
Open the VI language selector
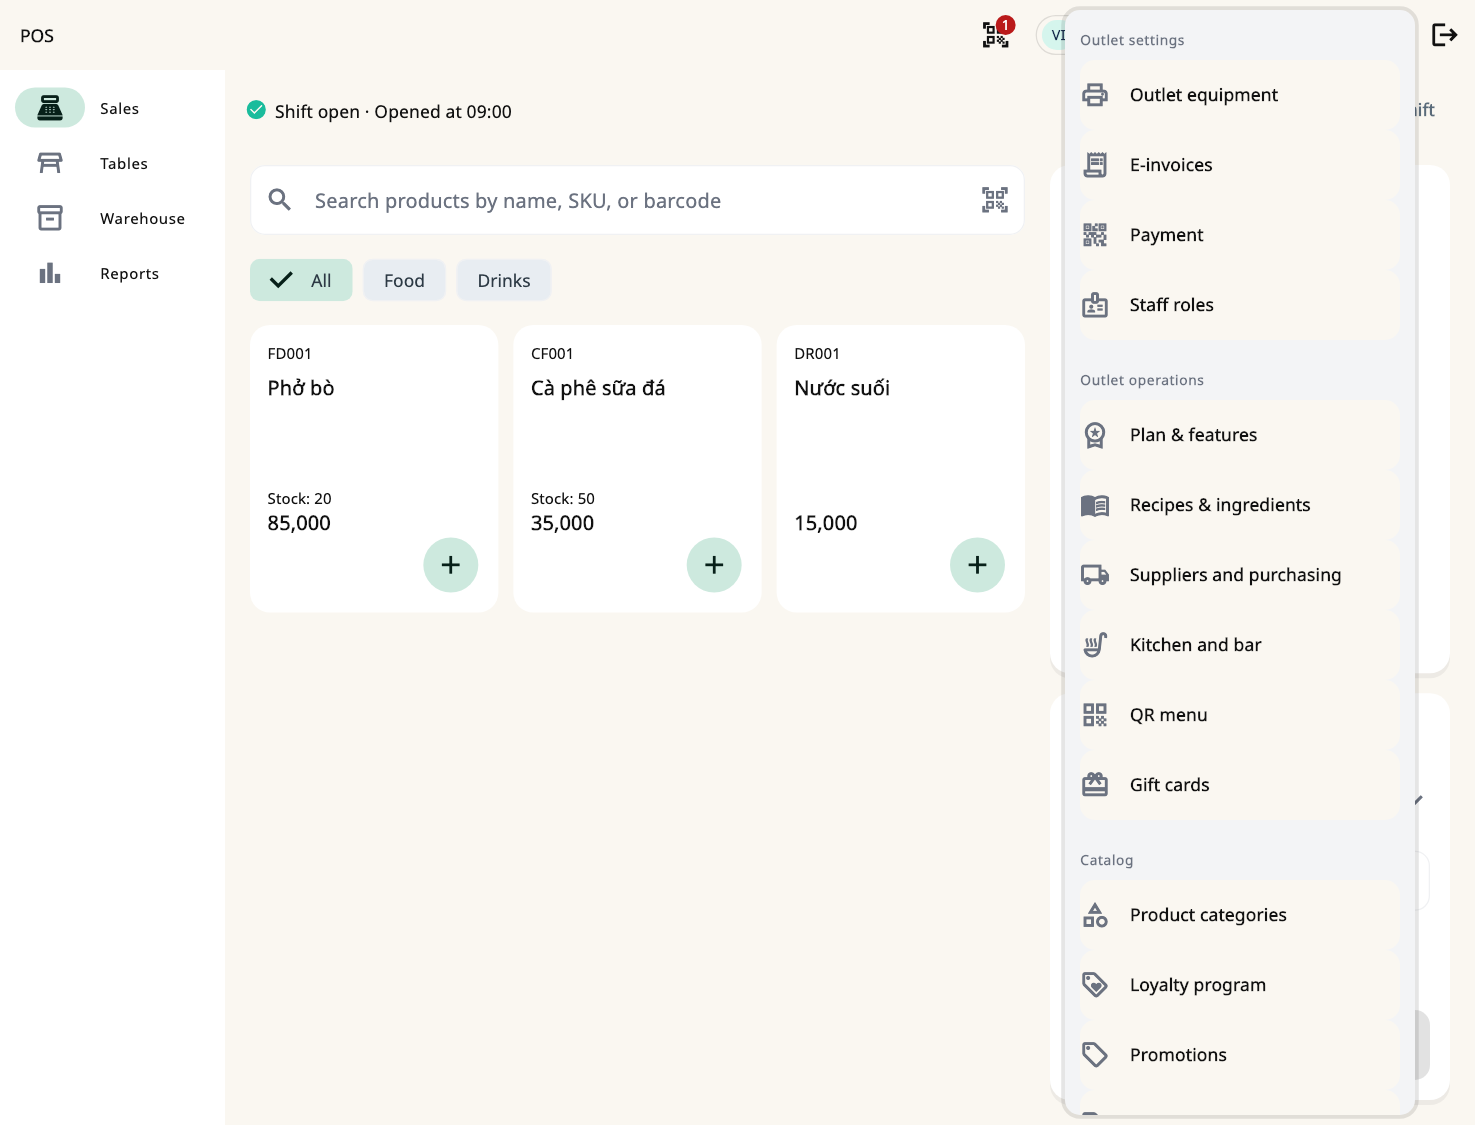pos(1052,35)
